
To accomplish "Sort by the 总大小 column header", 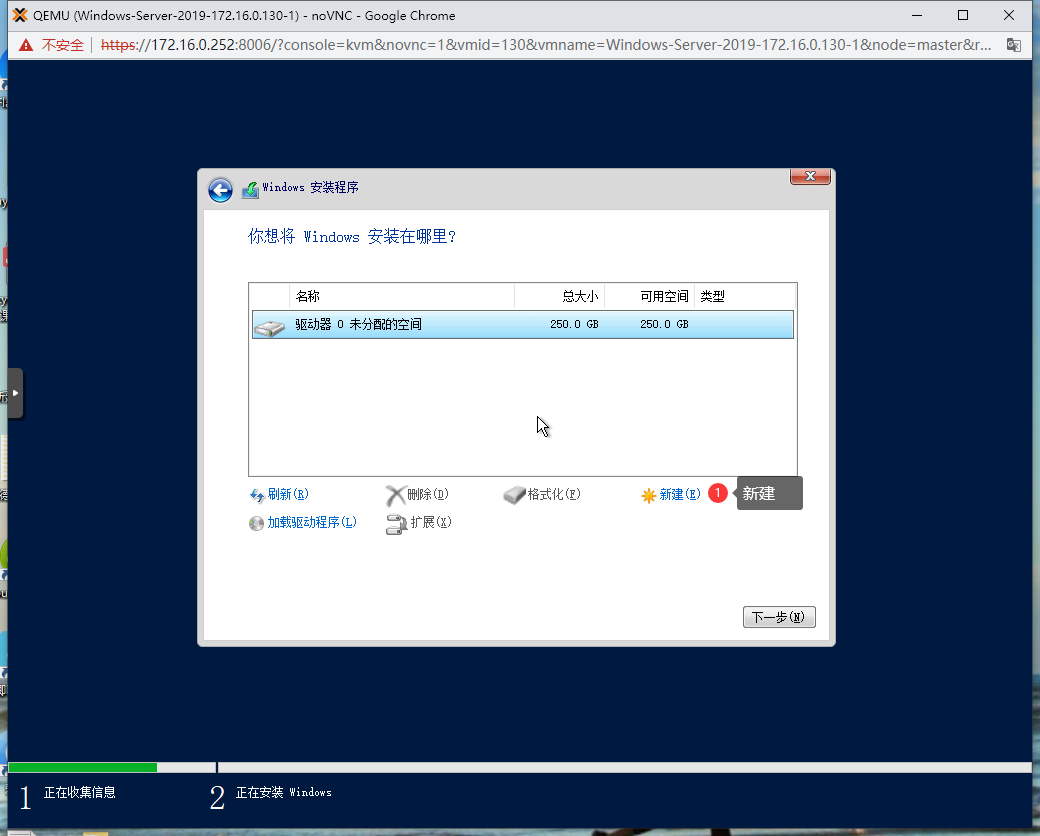I will (x=560, y=297).
